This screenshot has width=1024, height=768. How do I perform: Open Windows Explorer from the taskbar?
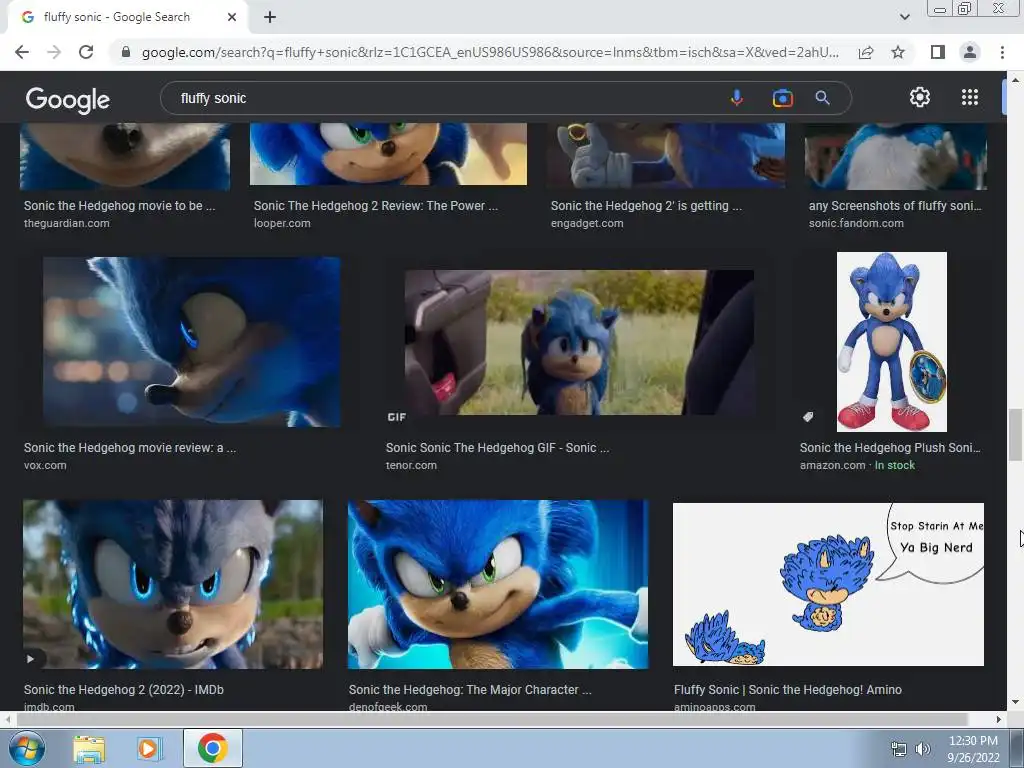[x=89, y=748]
